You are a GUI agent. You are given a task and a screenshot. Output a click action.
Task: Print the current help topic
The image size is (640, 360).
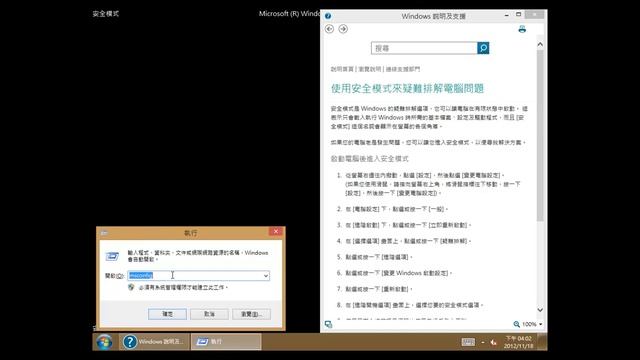pos(522,29)
